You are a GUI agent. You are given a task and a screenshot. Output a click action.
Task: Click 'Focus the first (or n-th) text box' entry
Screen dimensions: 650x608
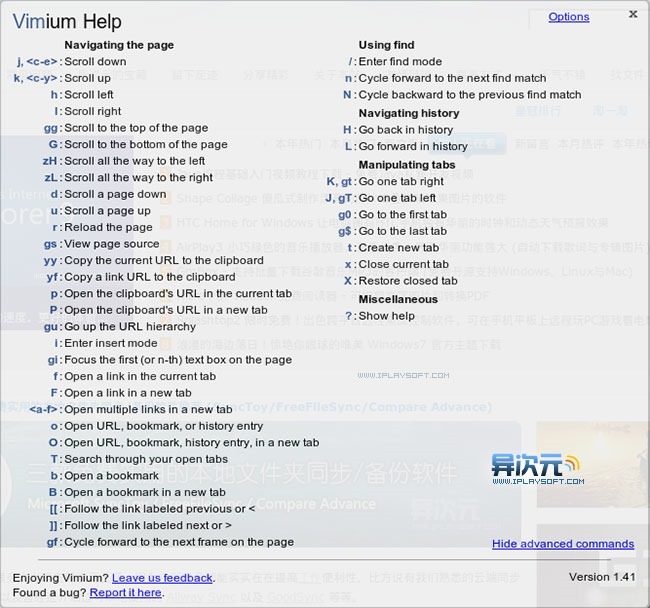(178, 360)
